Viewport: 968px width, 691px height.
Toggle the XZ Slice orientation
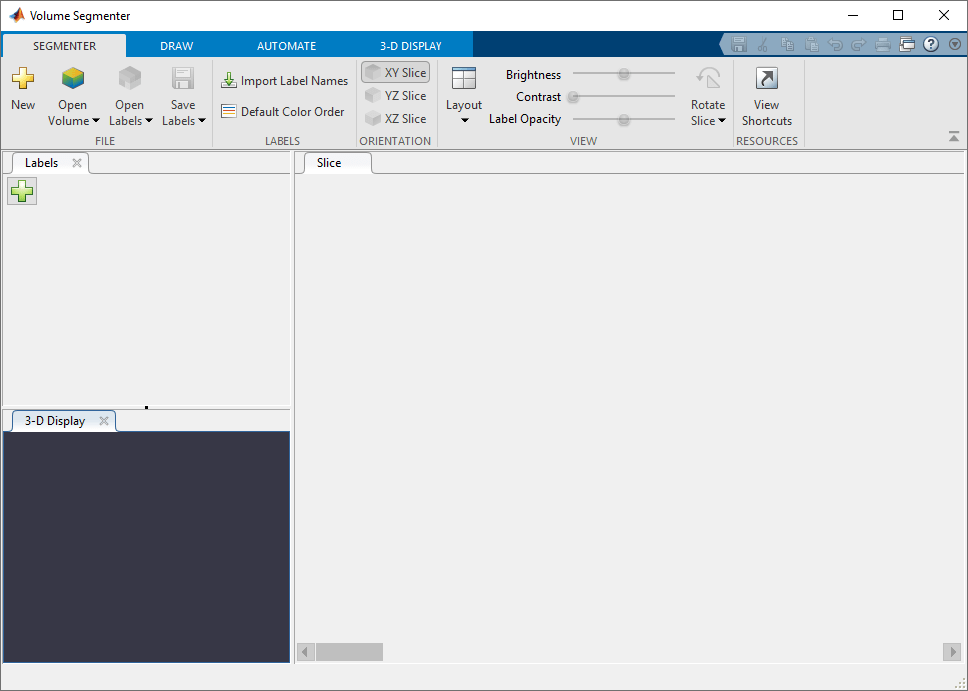(x=395, y=119)
